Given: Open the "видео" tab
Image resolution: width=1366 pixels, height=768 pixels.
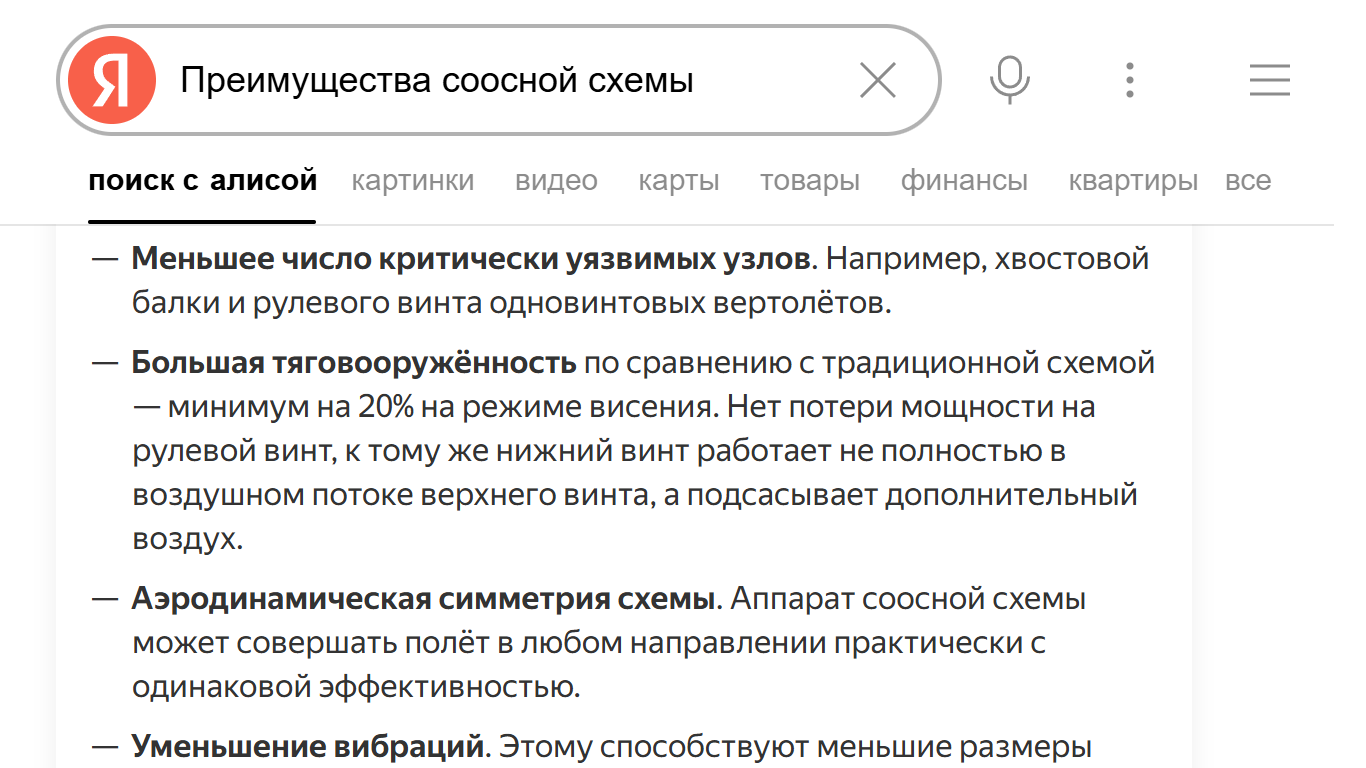Looking at the screenshot, I should click(556, 181).
